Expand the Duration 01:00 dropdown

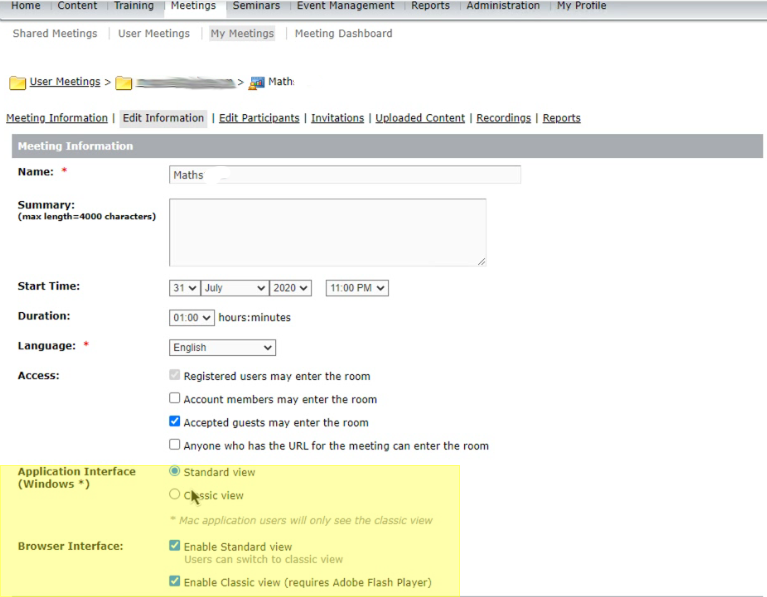point(192,318)
